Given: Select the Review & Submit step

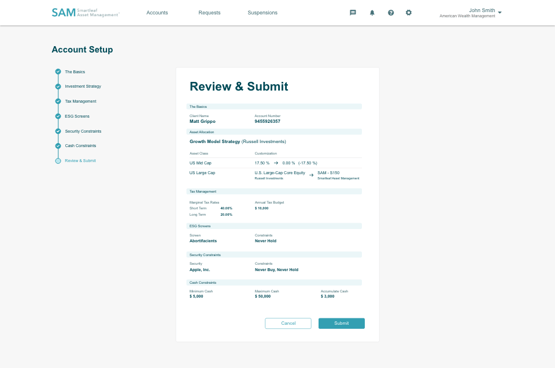Looking at the screenshot, I should [x=80, y=161].
